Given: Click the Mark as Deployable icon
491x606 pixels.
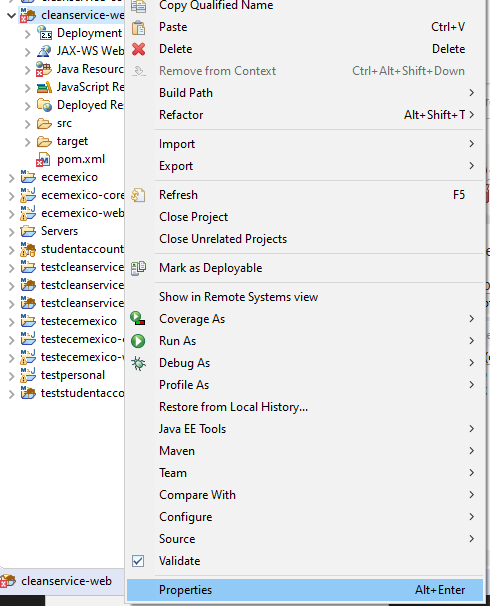Looking at the screenshot, I should tap(138, 268).
